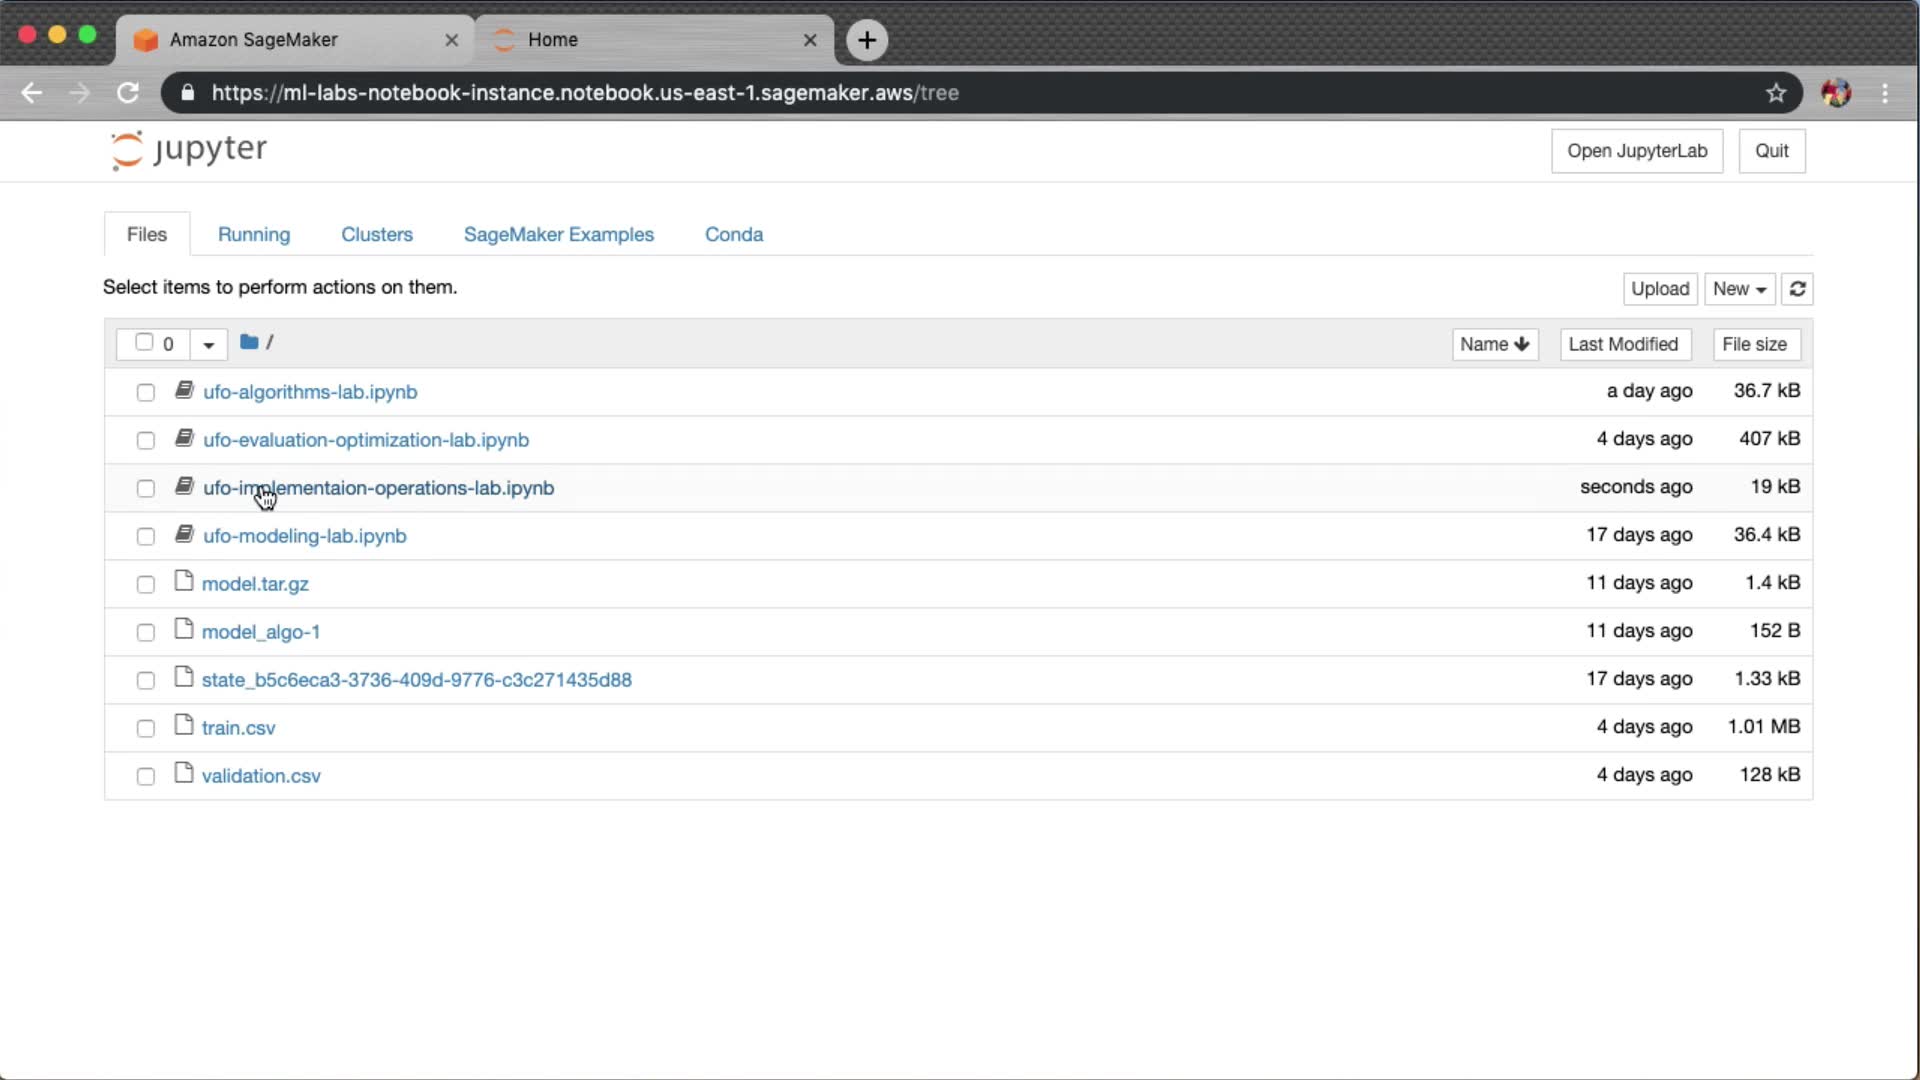Check the box for ufo-algorithms-lab.ipynb
The image size is (1920, 1080).
146,392
